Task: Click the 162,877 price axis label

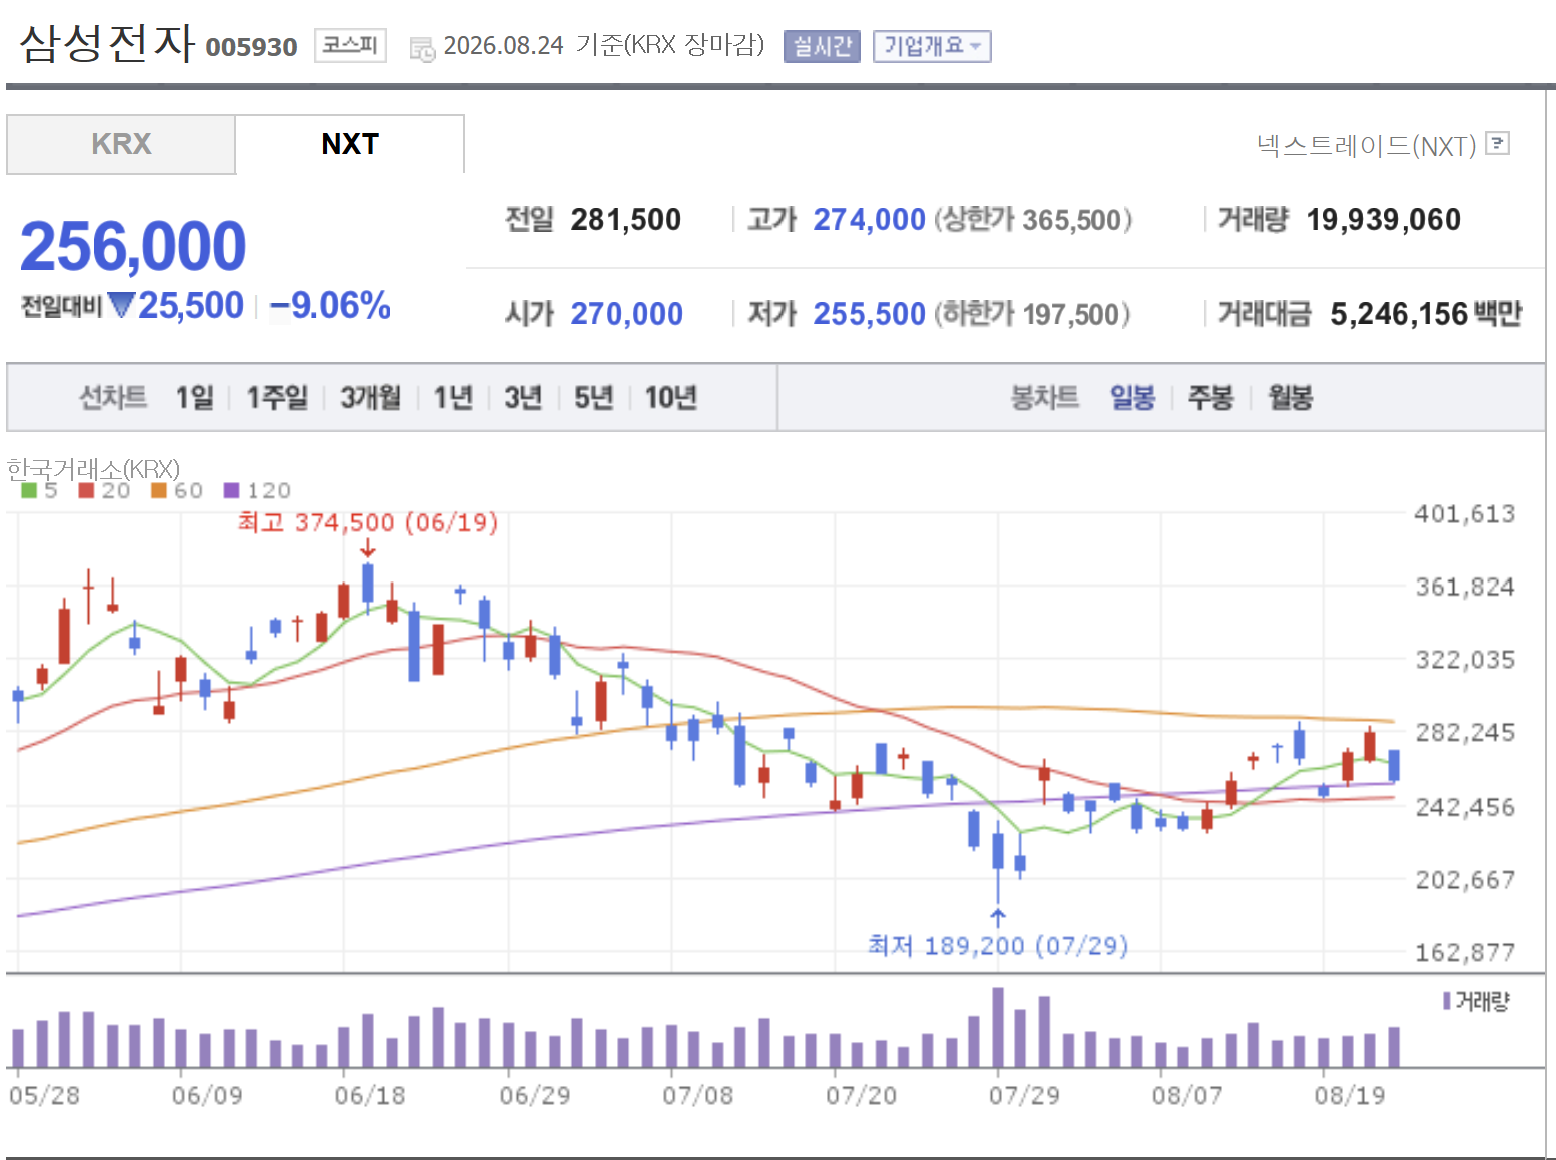Action: click(x=1464, y=952)
